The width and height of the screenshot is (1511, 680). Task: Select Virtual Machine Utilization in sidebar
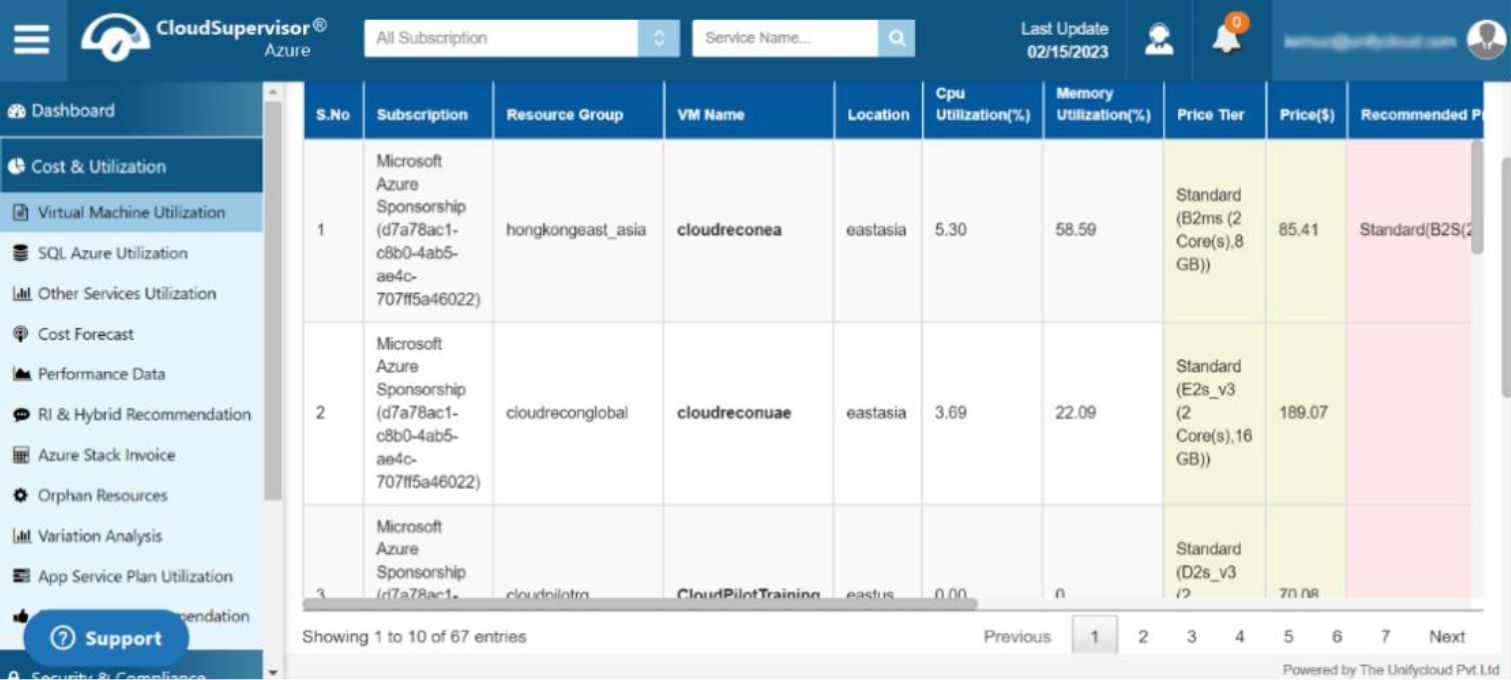131,213
